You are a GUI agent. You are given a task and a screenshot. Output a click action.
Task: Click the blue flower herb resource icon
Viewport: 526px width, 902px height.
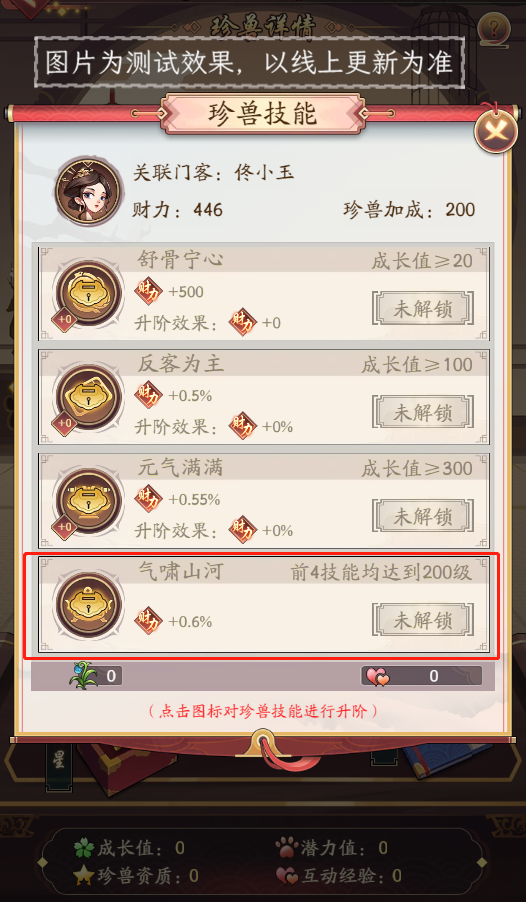[x=83, y=675]
